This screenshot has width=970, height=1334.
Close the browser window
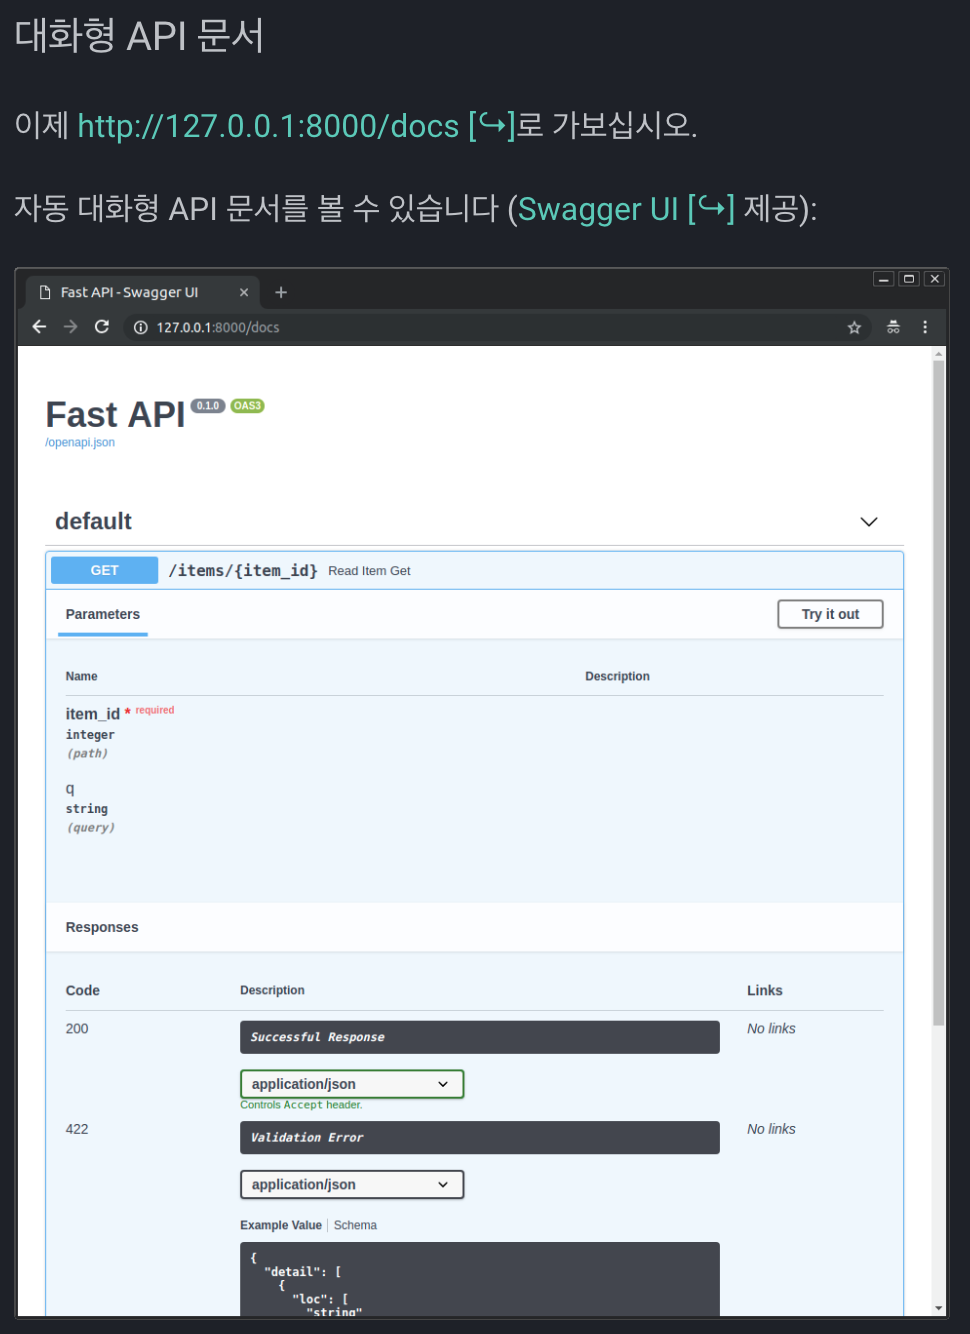pos(934,279)
